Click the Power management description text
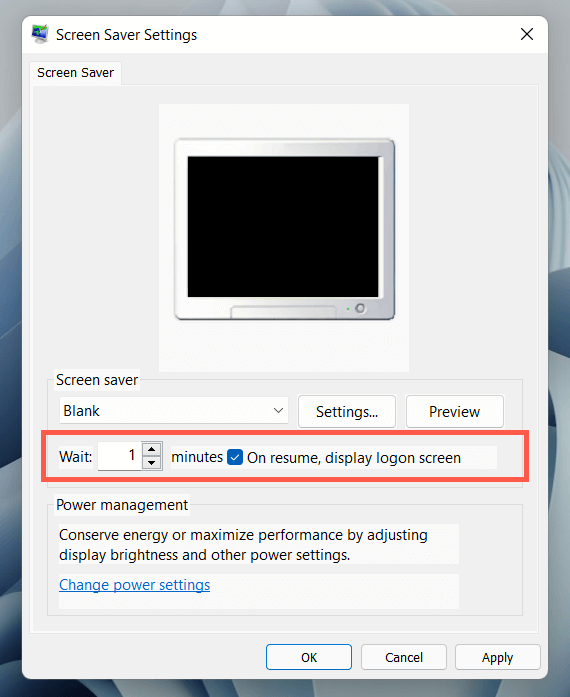The width and height of the screenshot is (570, 697). [243, 545]
